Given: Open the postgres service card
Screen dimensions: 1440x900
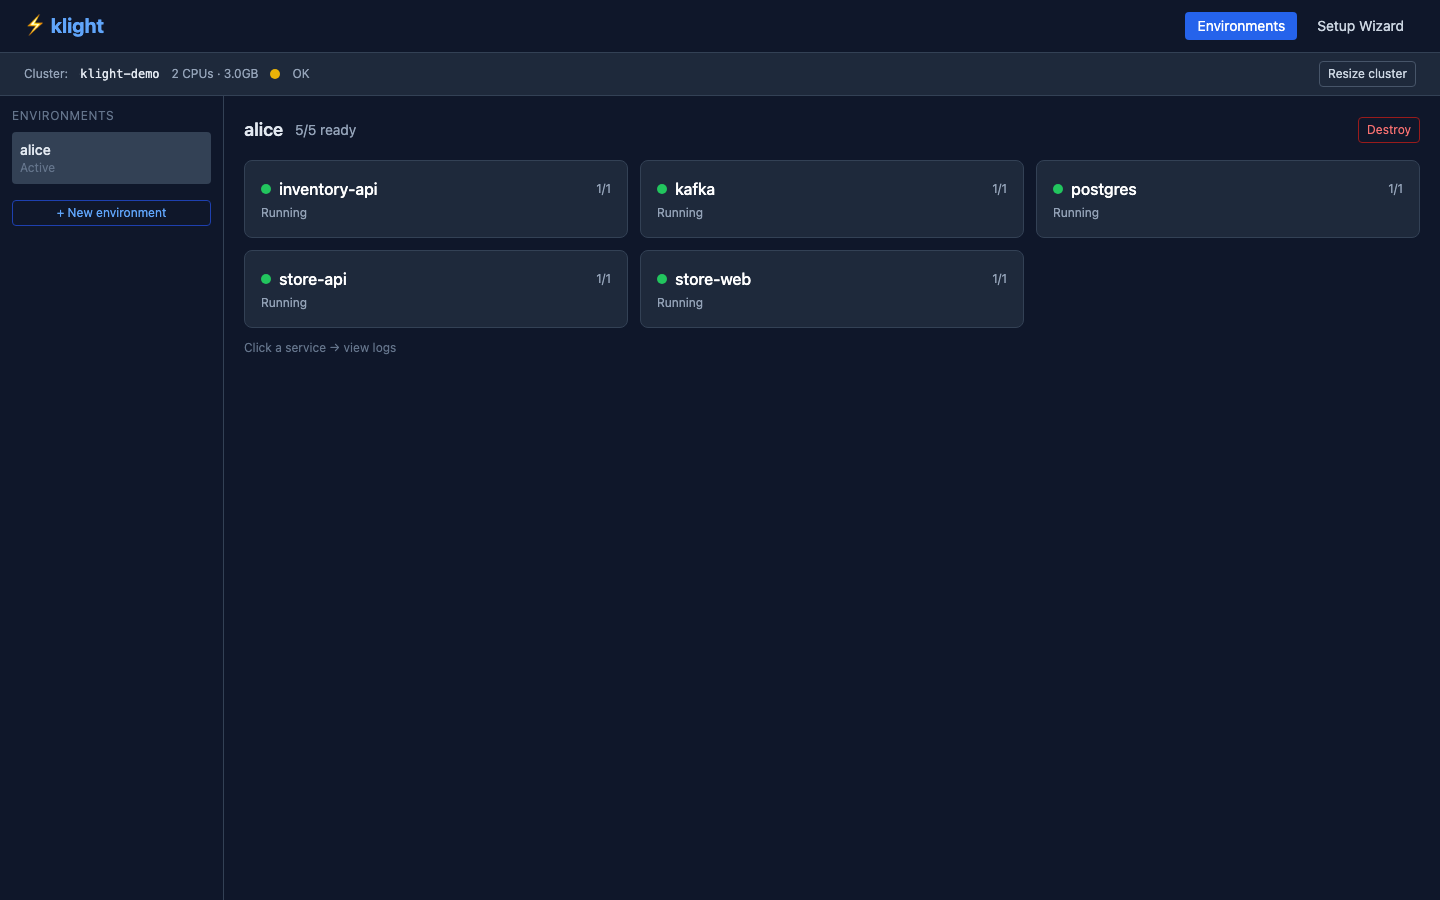Looking at the screenshot, I should click(1228, 199).
